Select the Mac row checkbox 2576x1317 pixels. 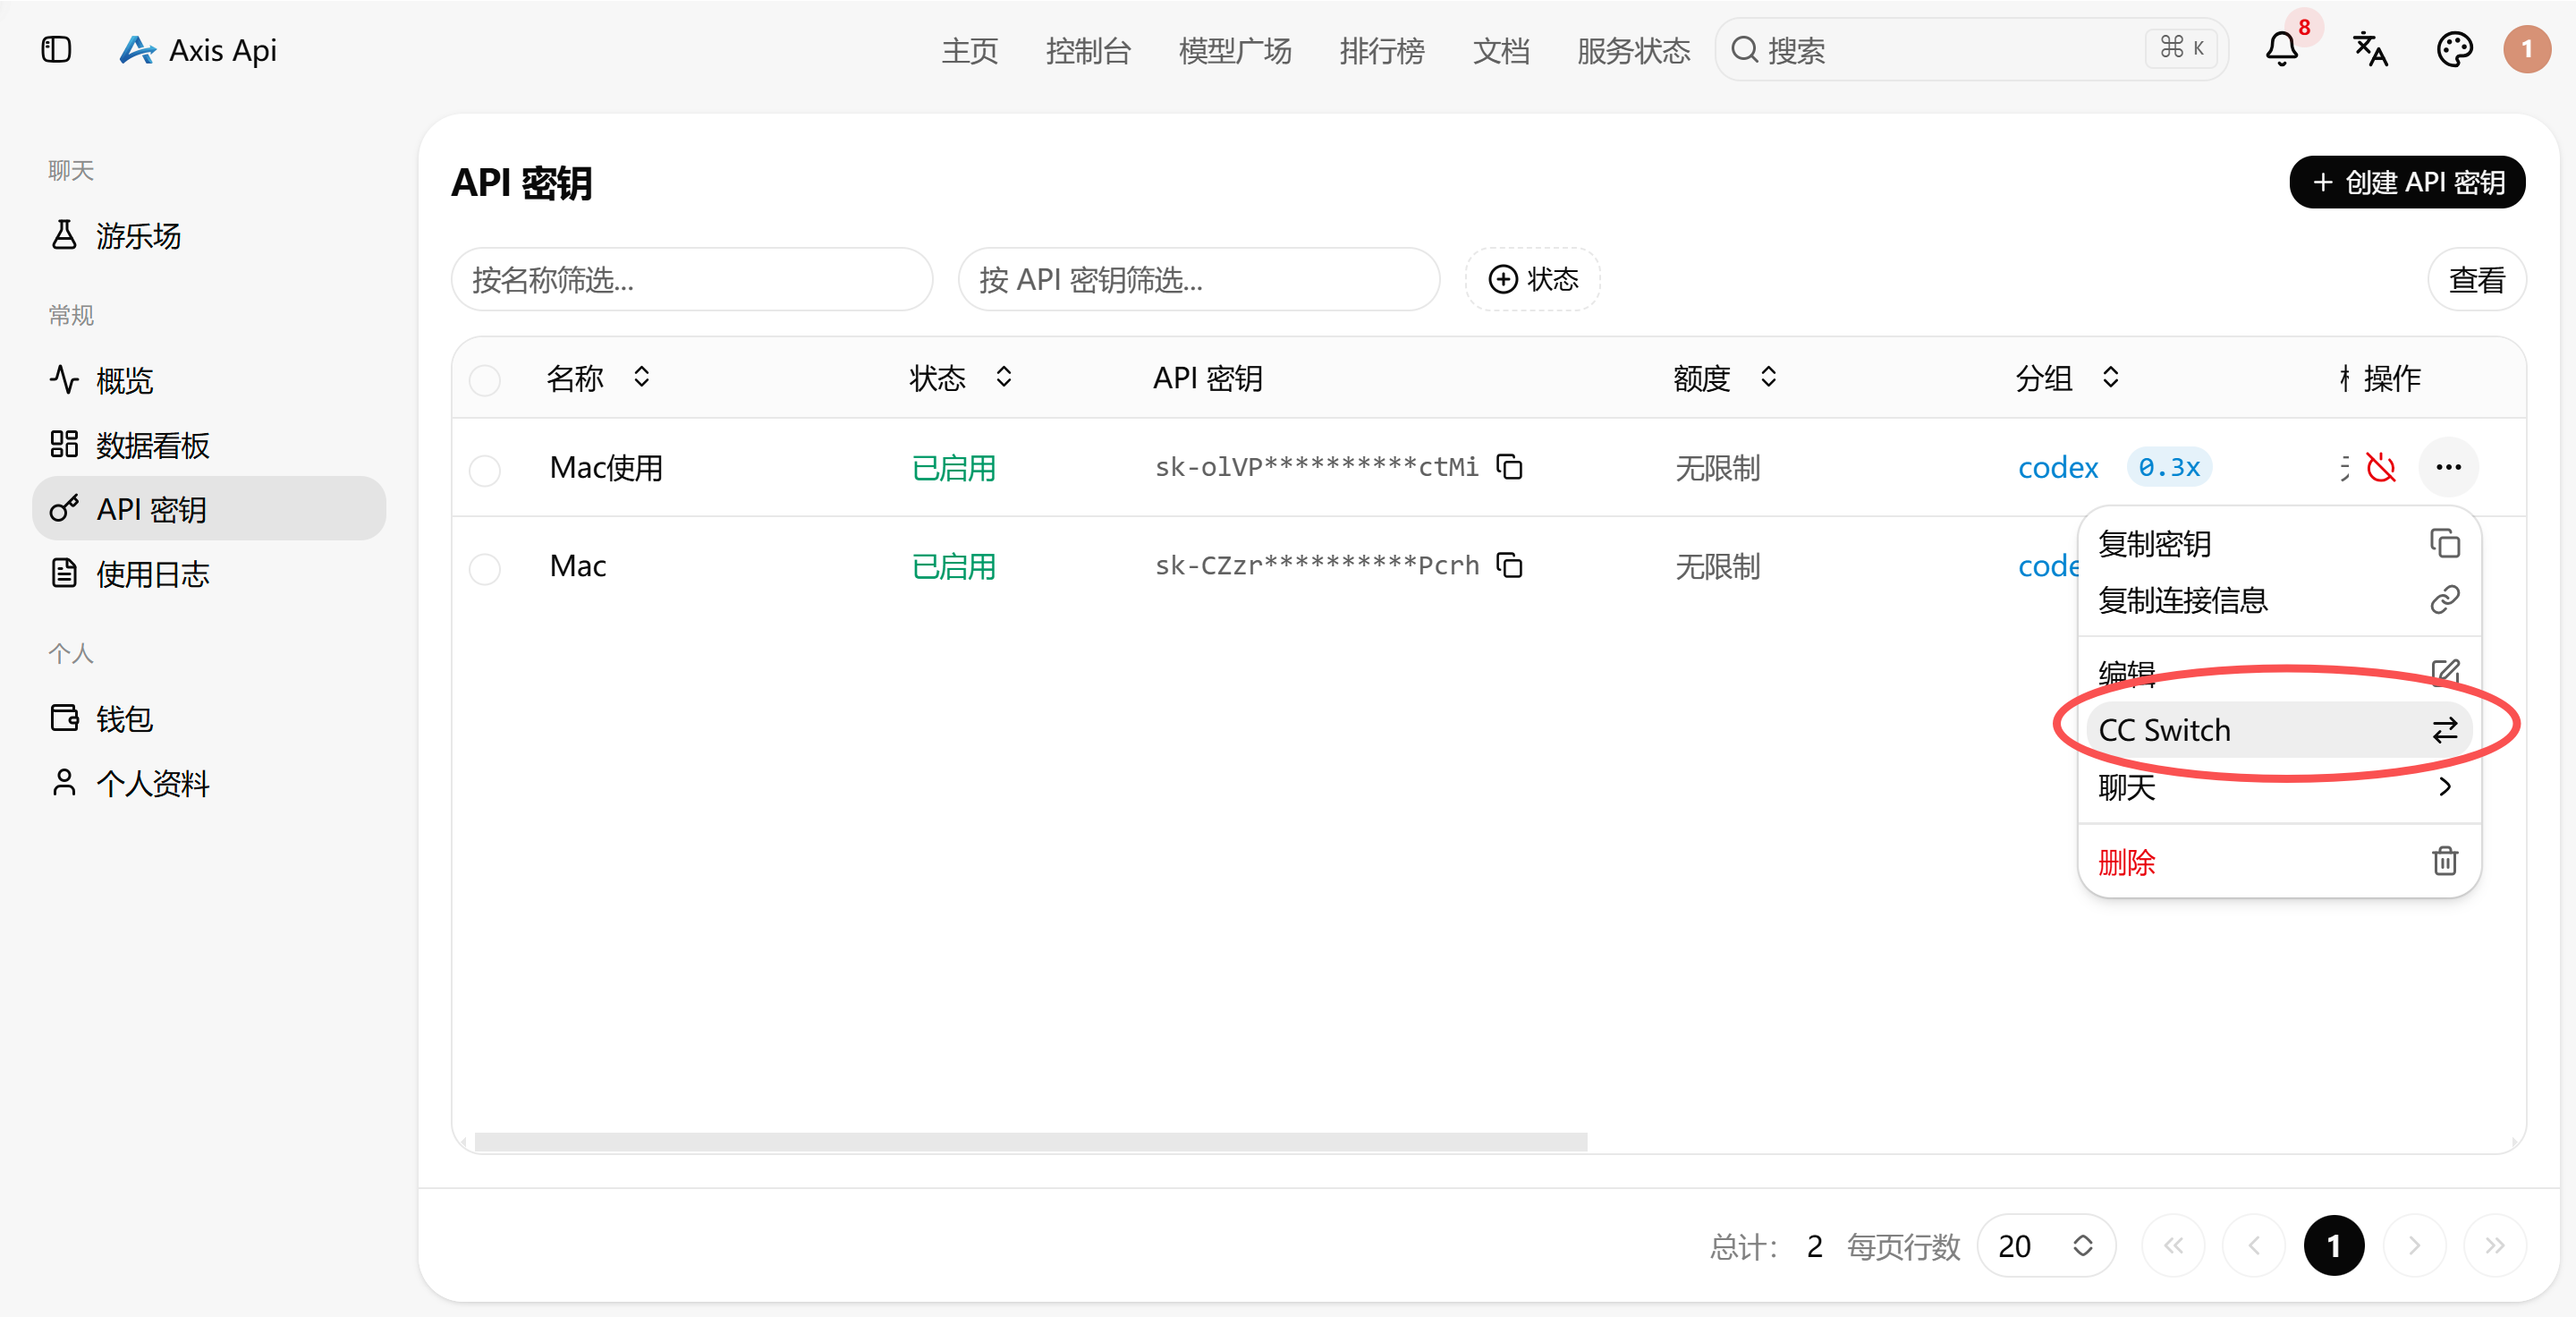485,568
